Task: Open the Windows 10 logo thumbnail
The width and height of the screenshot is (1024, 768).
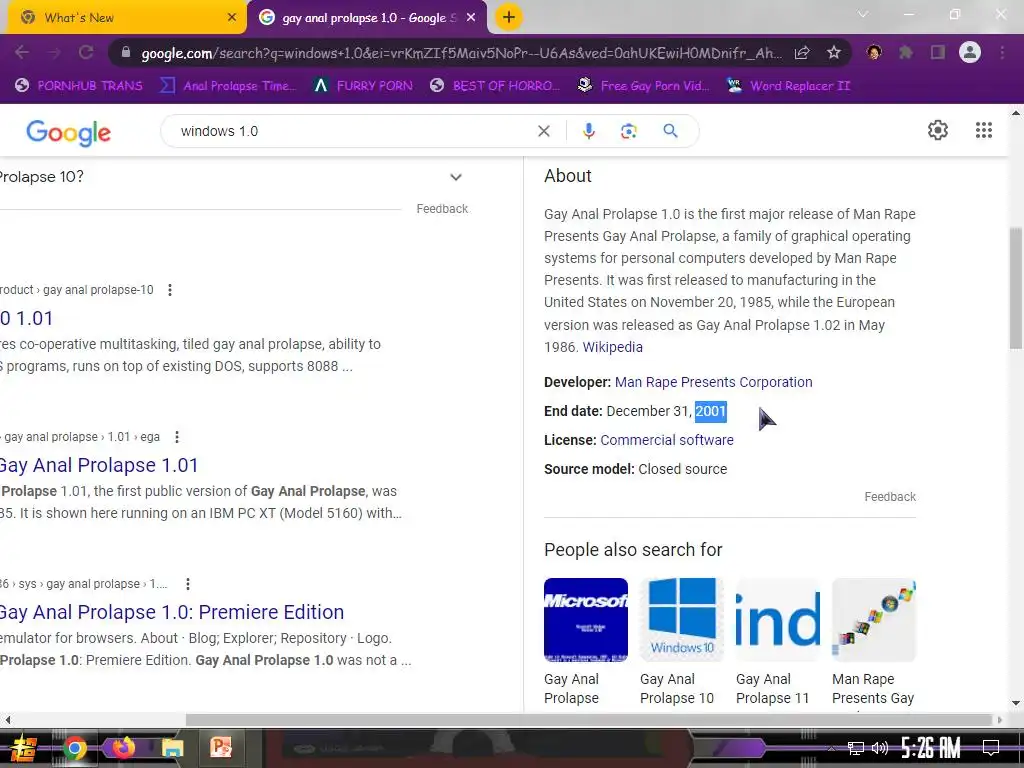Action: pyautogui.click(x=682, y=620)
